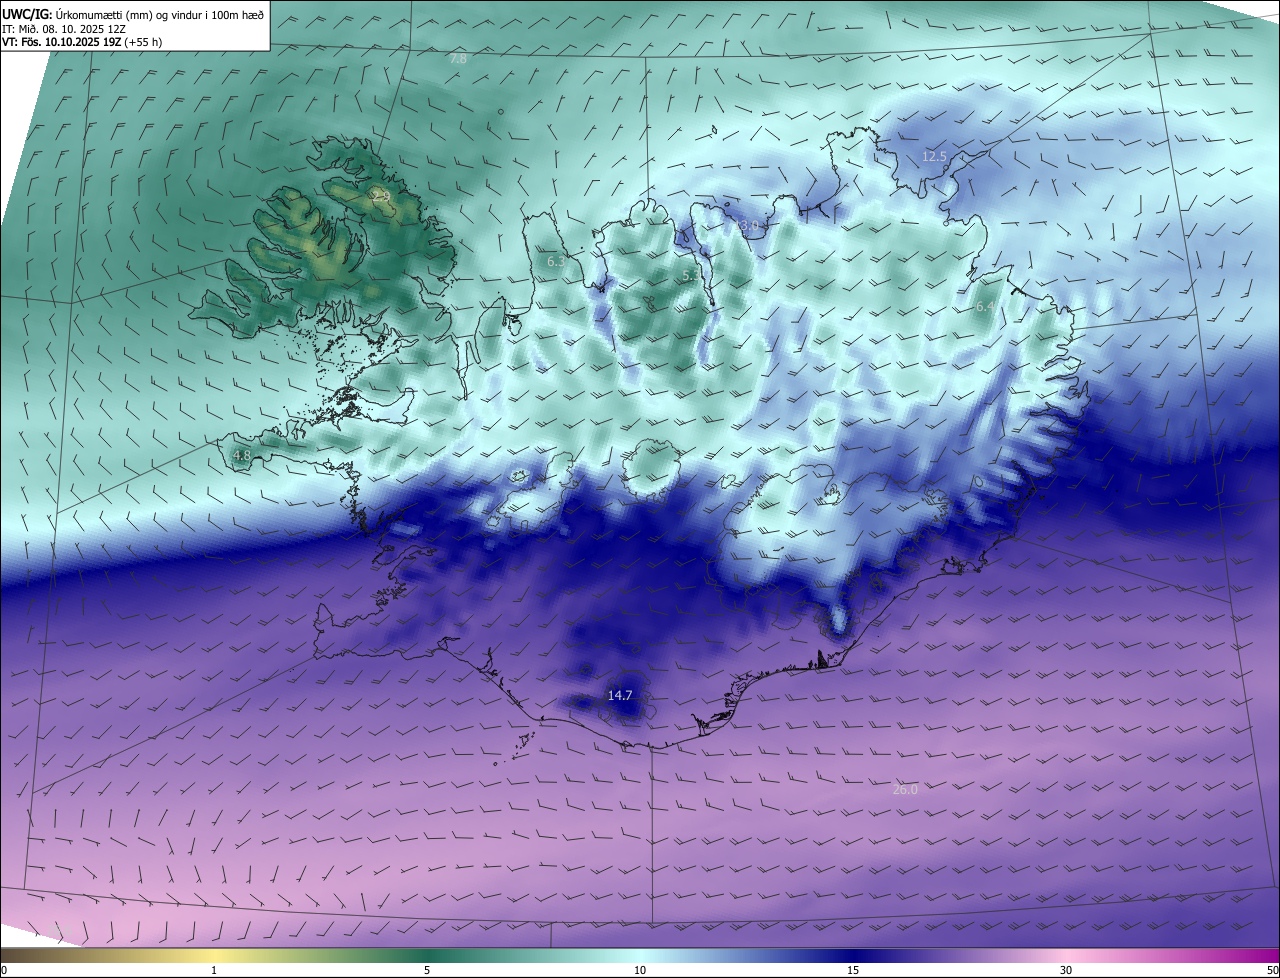Click the UWC/IG Úrkomumætti title line
The height and width of the screenshot is (978, 1280).
click(x=133, y=14)
